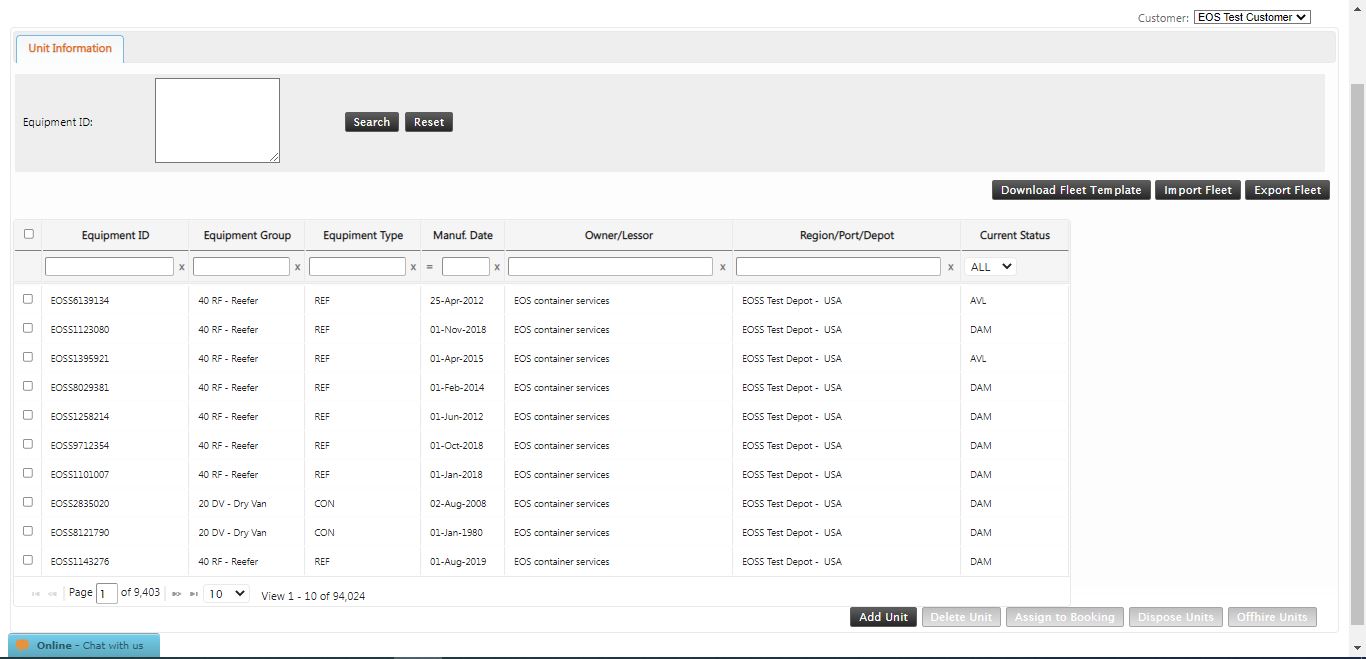Select all units via the header checkbox
1366x659 pixels.
28,234
